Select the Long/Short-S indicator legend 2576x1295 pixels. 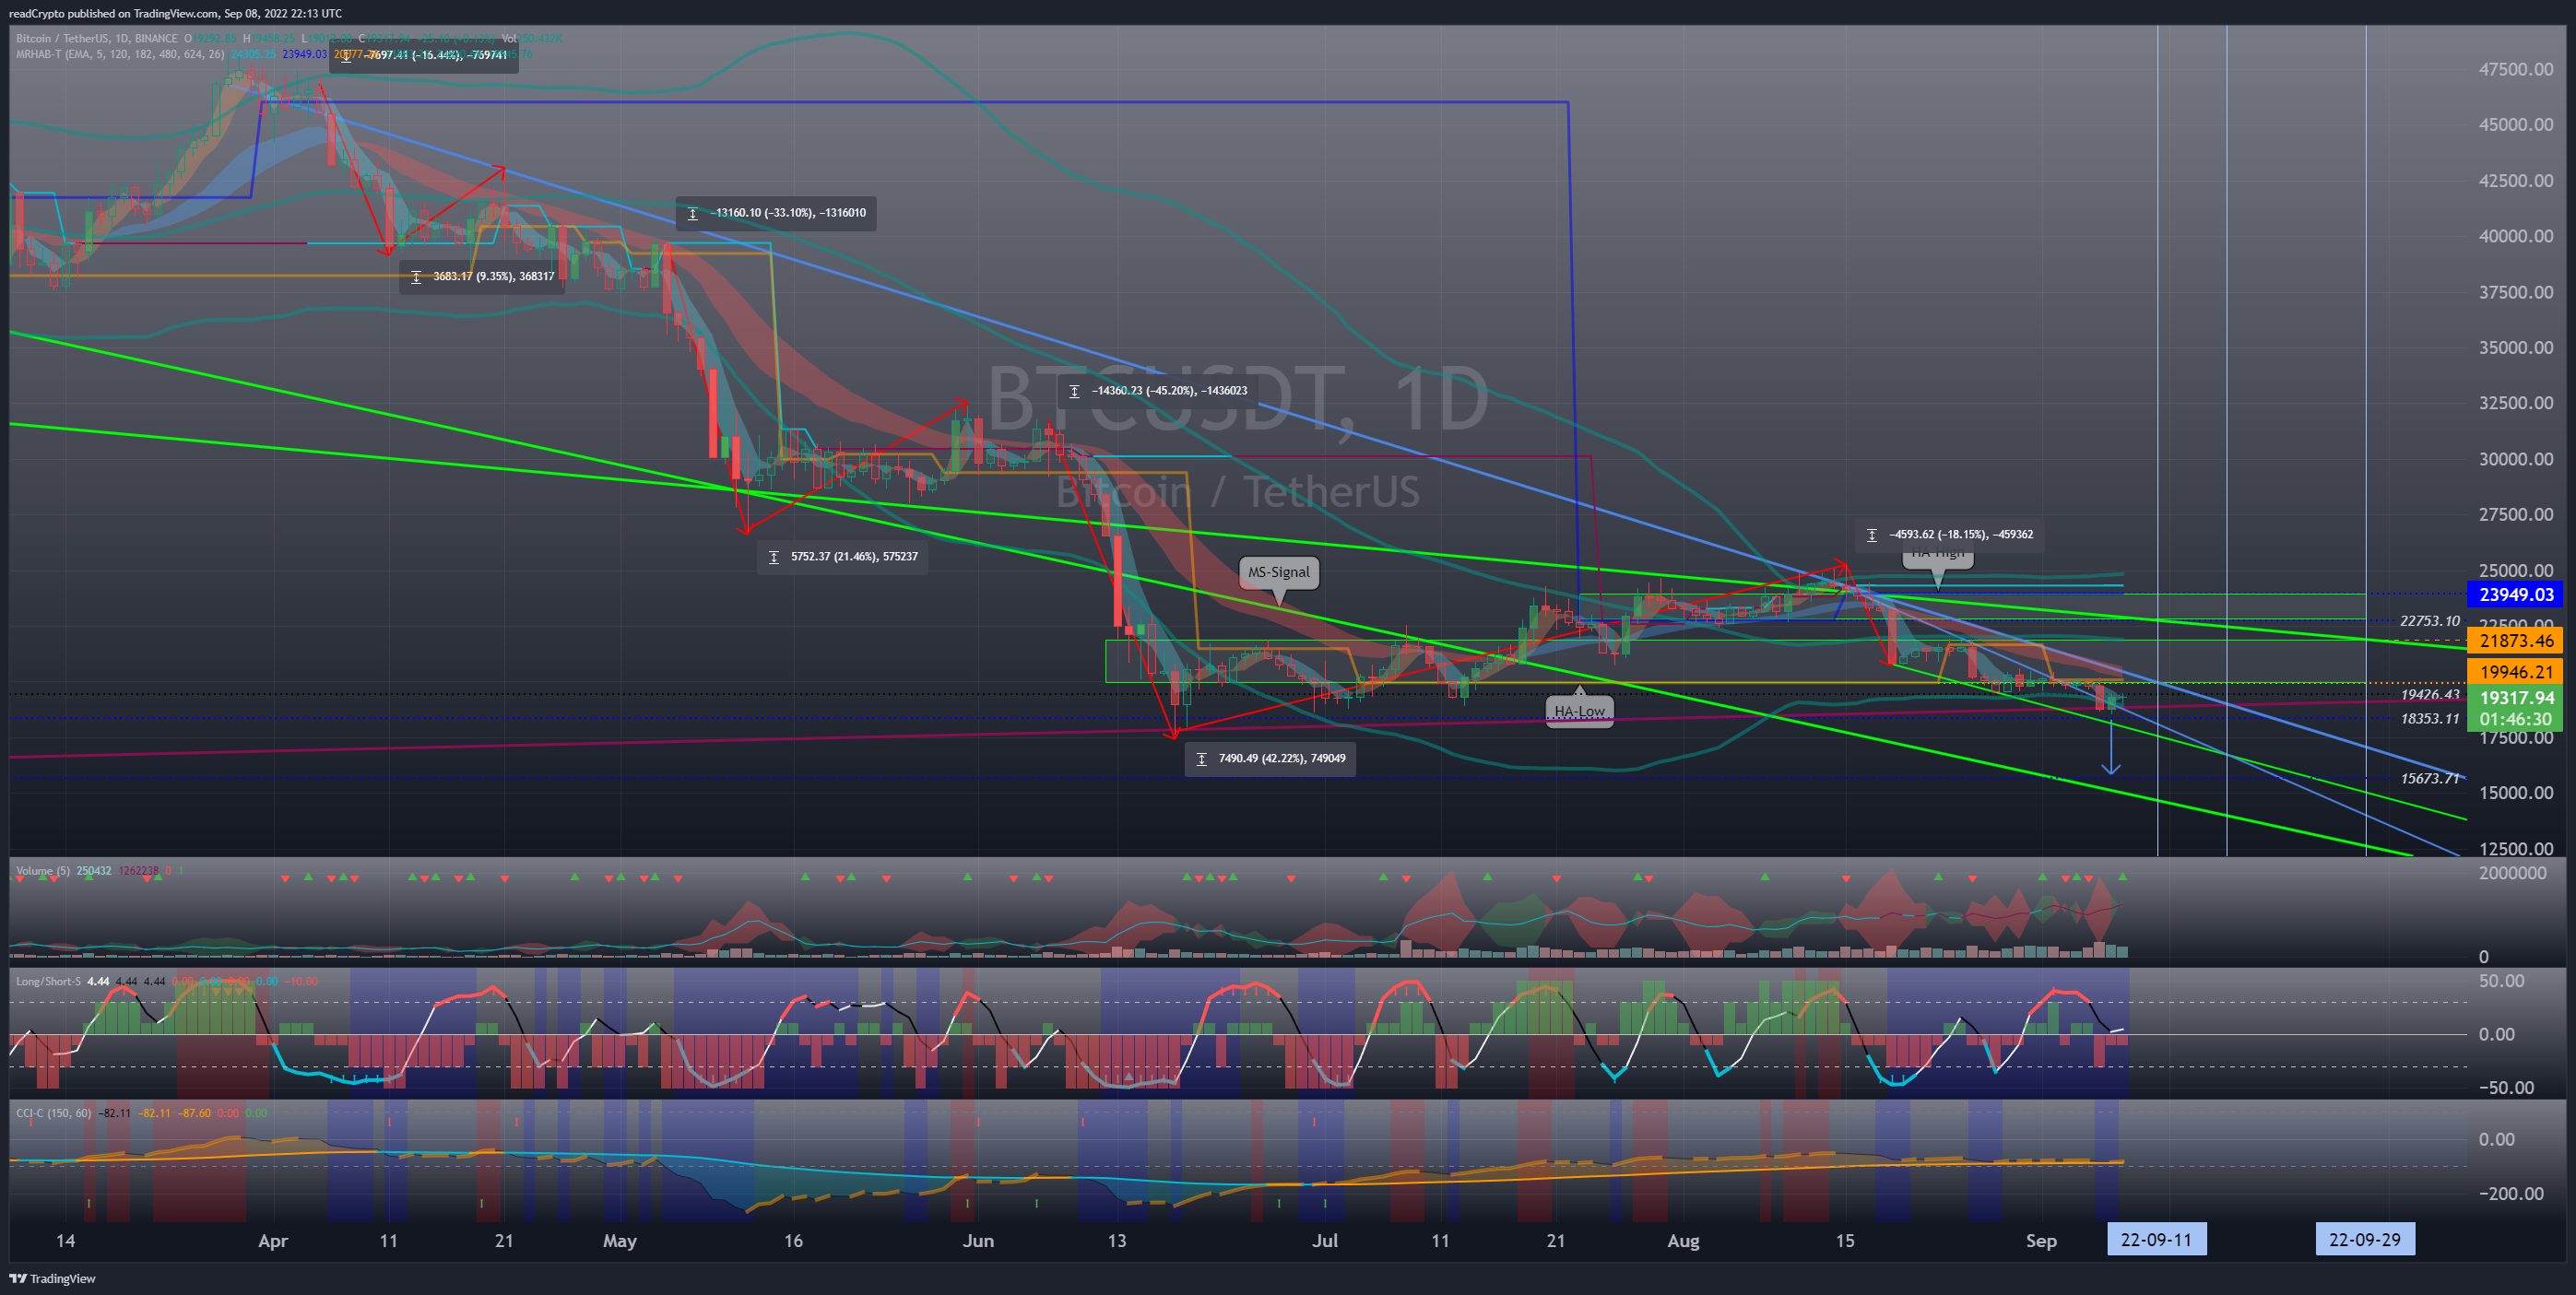pyautogui.click(x=48, y=981)
